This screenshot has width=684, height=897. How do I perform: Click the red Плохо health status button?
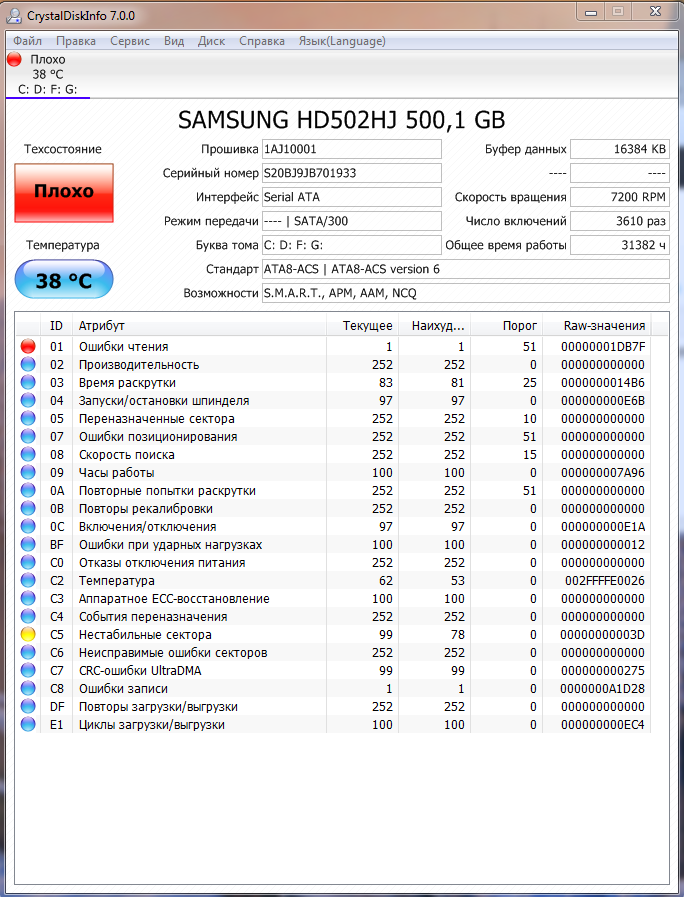tap(64, 193)
